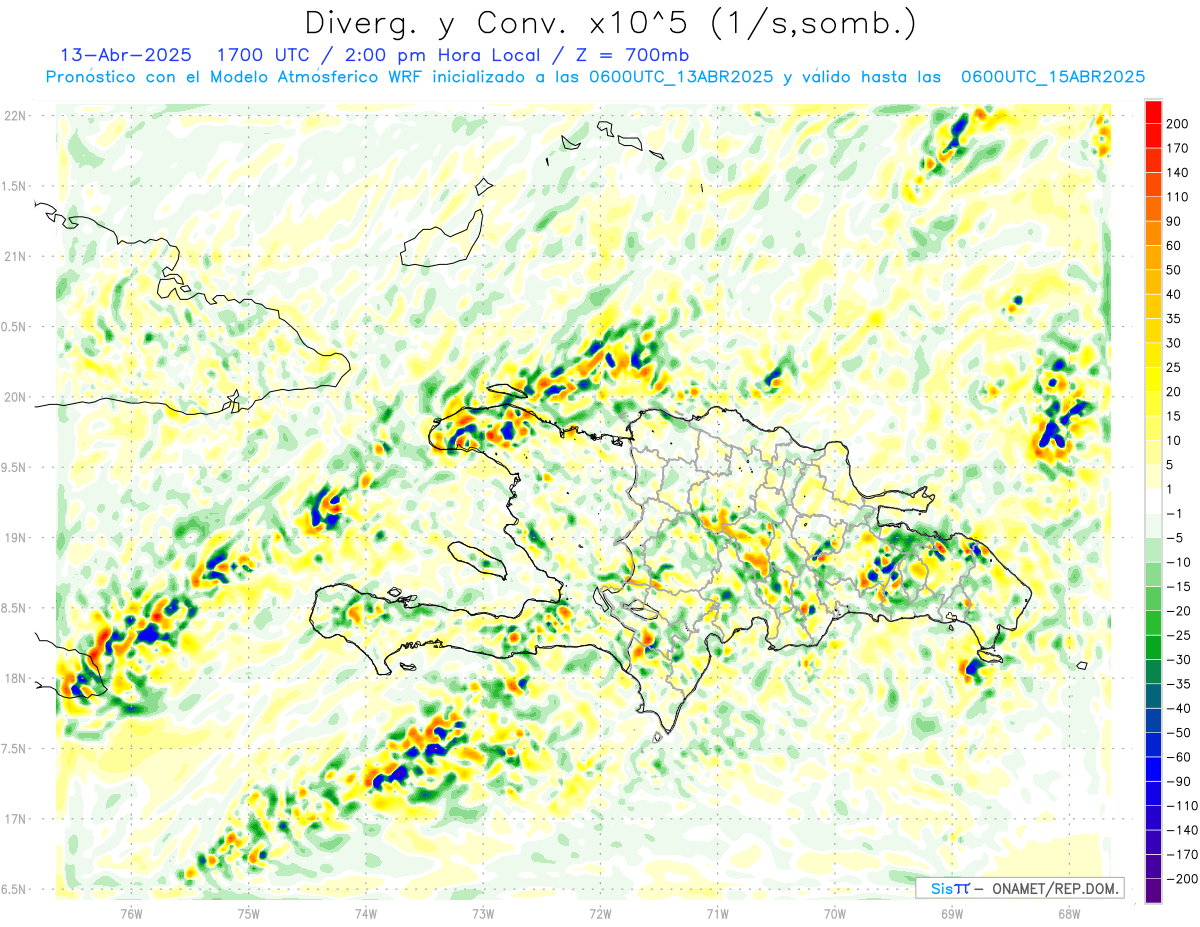Click the title 'Diverg. y Conv. x10^5'
1200x927 pixels.
(502, 23)
